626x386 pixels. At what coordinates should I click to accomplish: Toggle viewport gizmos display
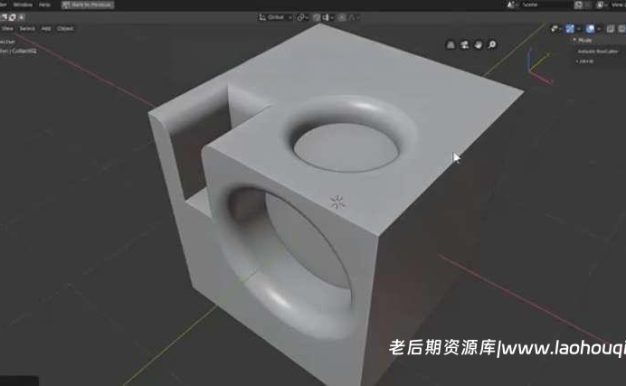(570, 28)
